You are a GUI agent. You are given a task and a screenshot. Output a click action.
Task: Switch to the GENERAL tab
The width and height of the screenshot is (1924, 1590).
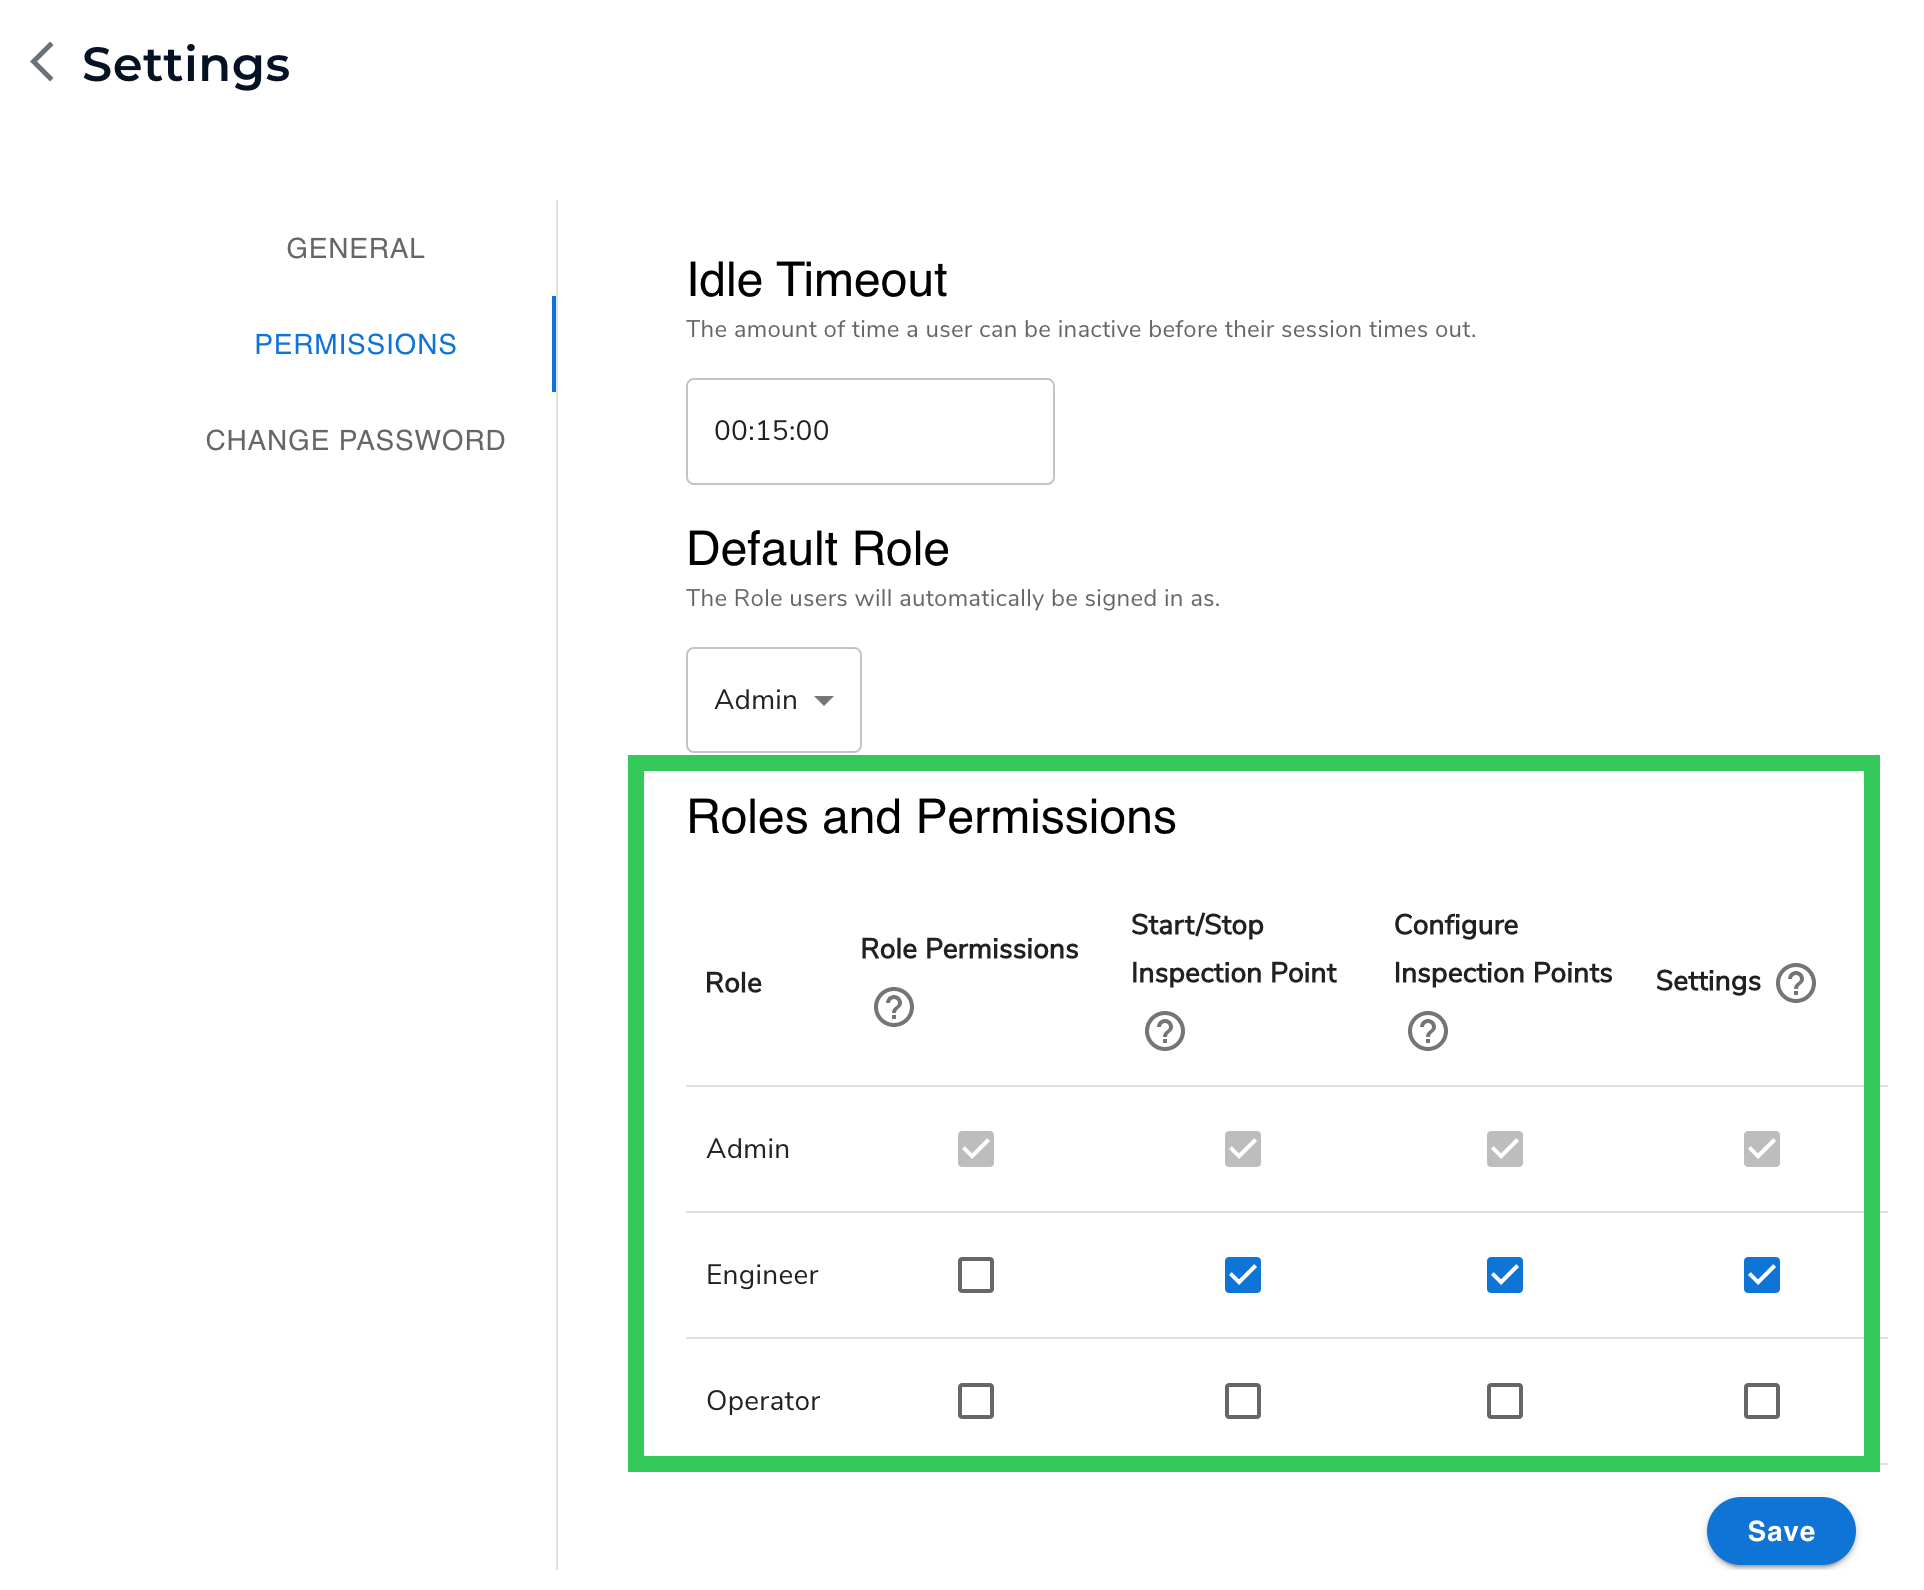(355, 248)
